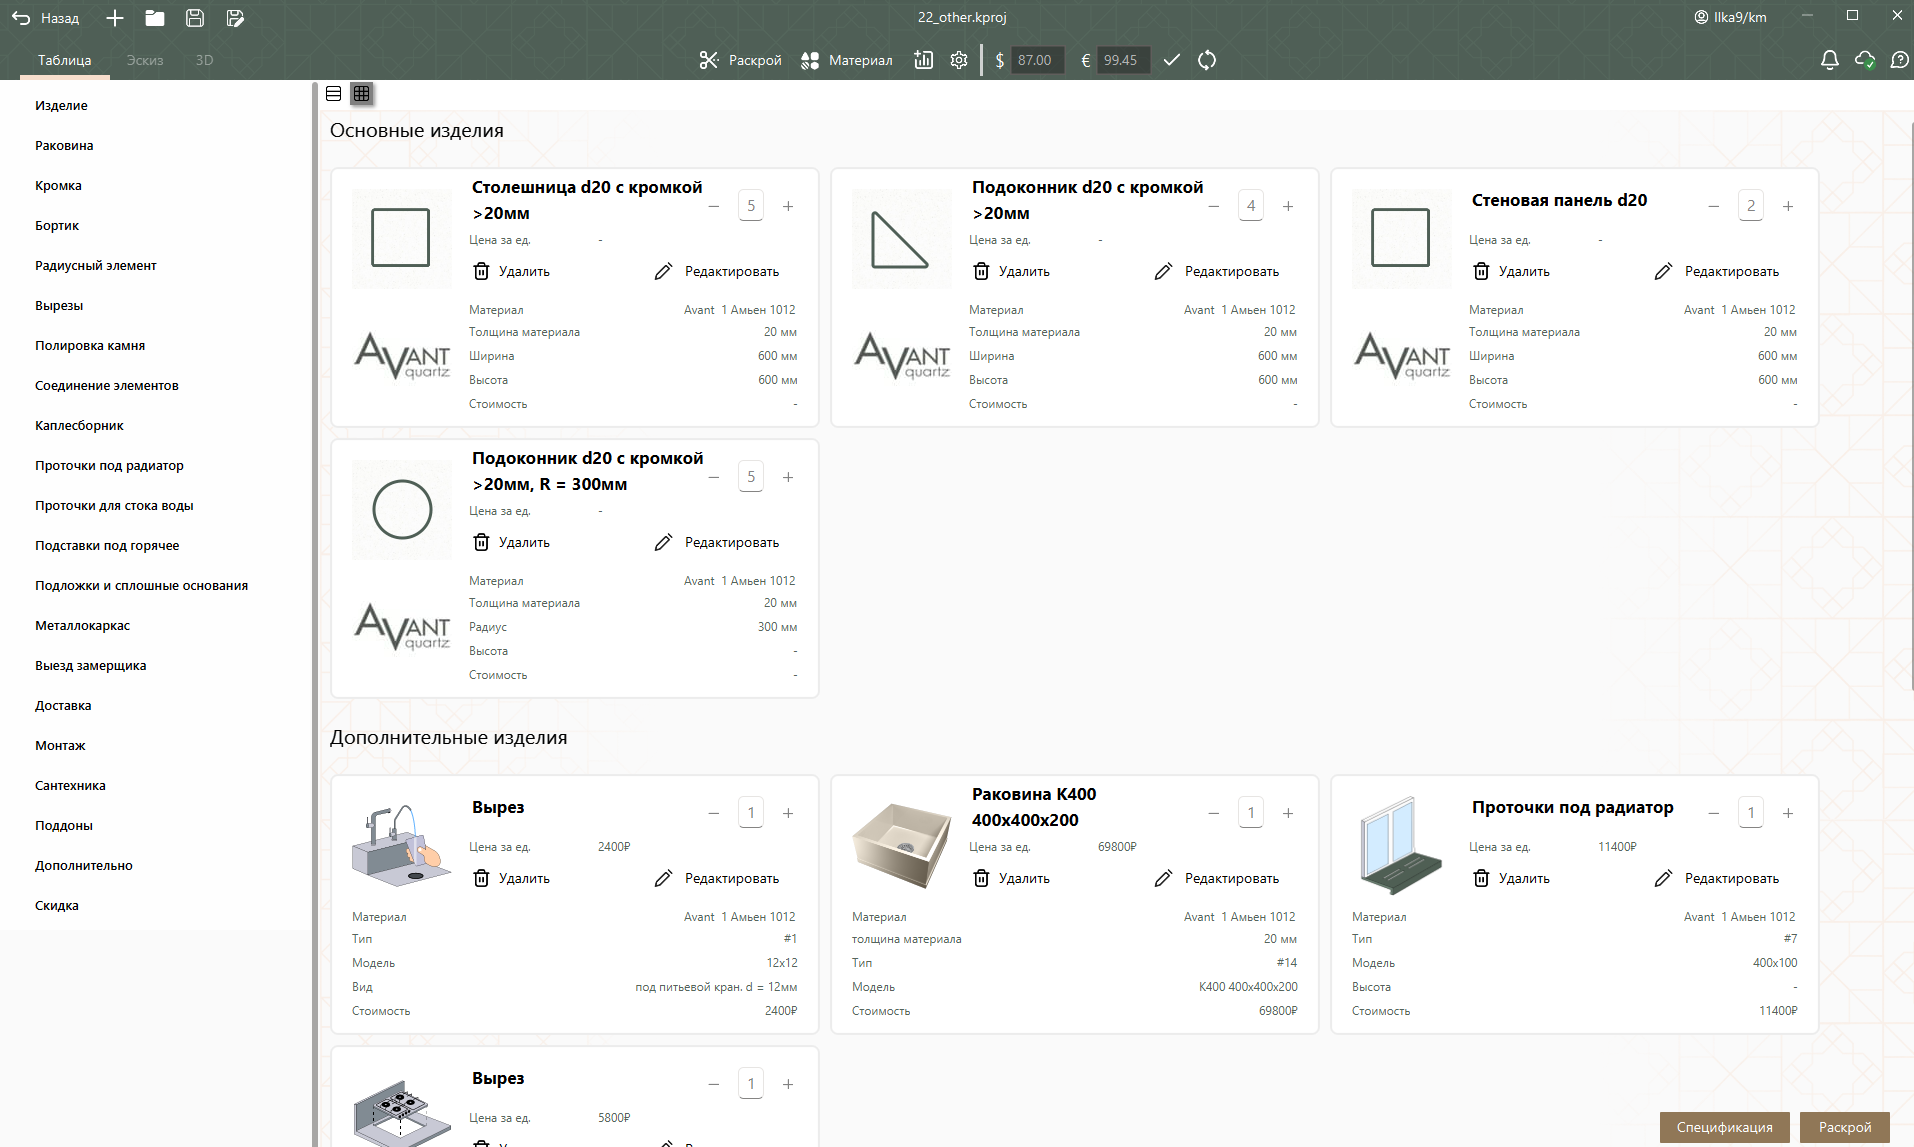This screenshot has width=1914, height=1147.
Task: Click the save-as icon with pencil
Action: 235,18
